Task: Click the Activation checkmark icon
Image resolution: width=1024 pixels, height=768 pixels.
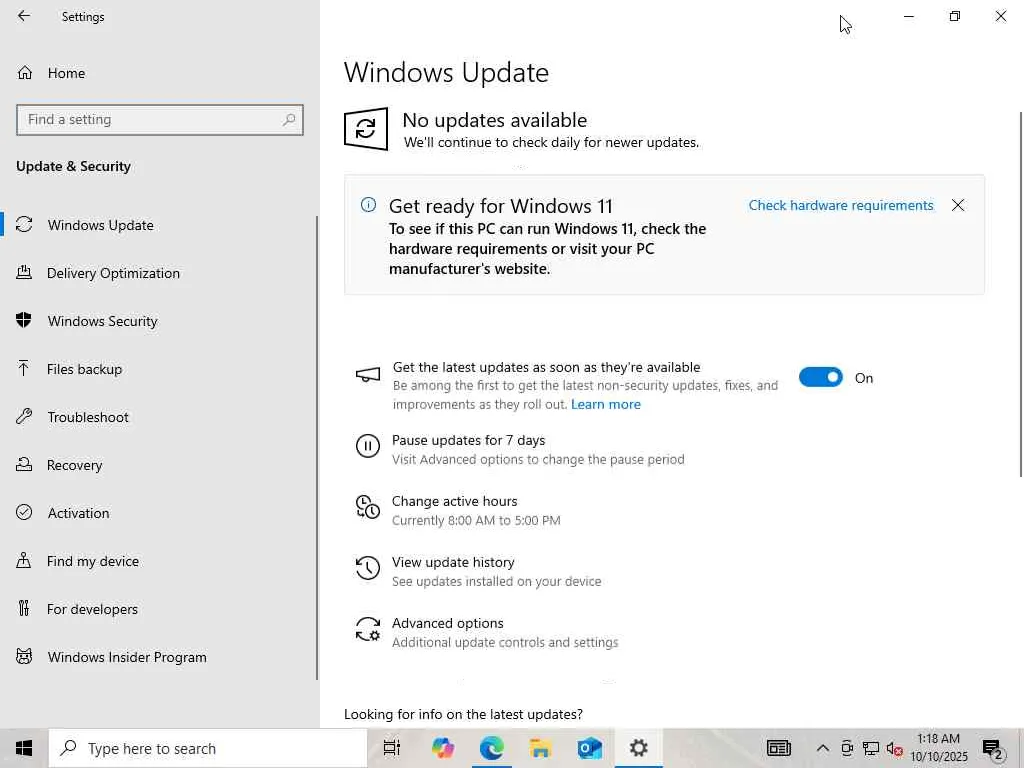Action: pyautogui.click(x=24, y=512)
